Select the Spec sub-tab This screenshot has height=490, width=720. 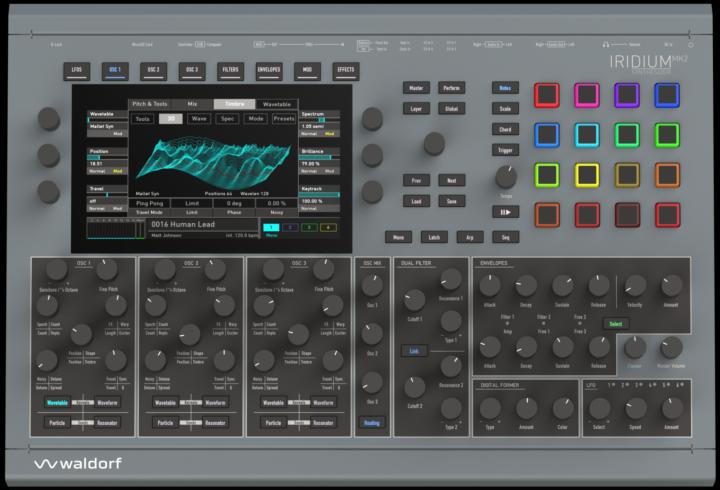coord(227,119)
